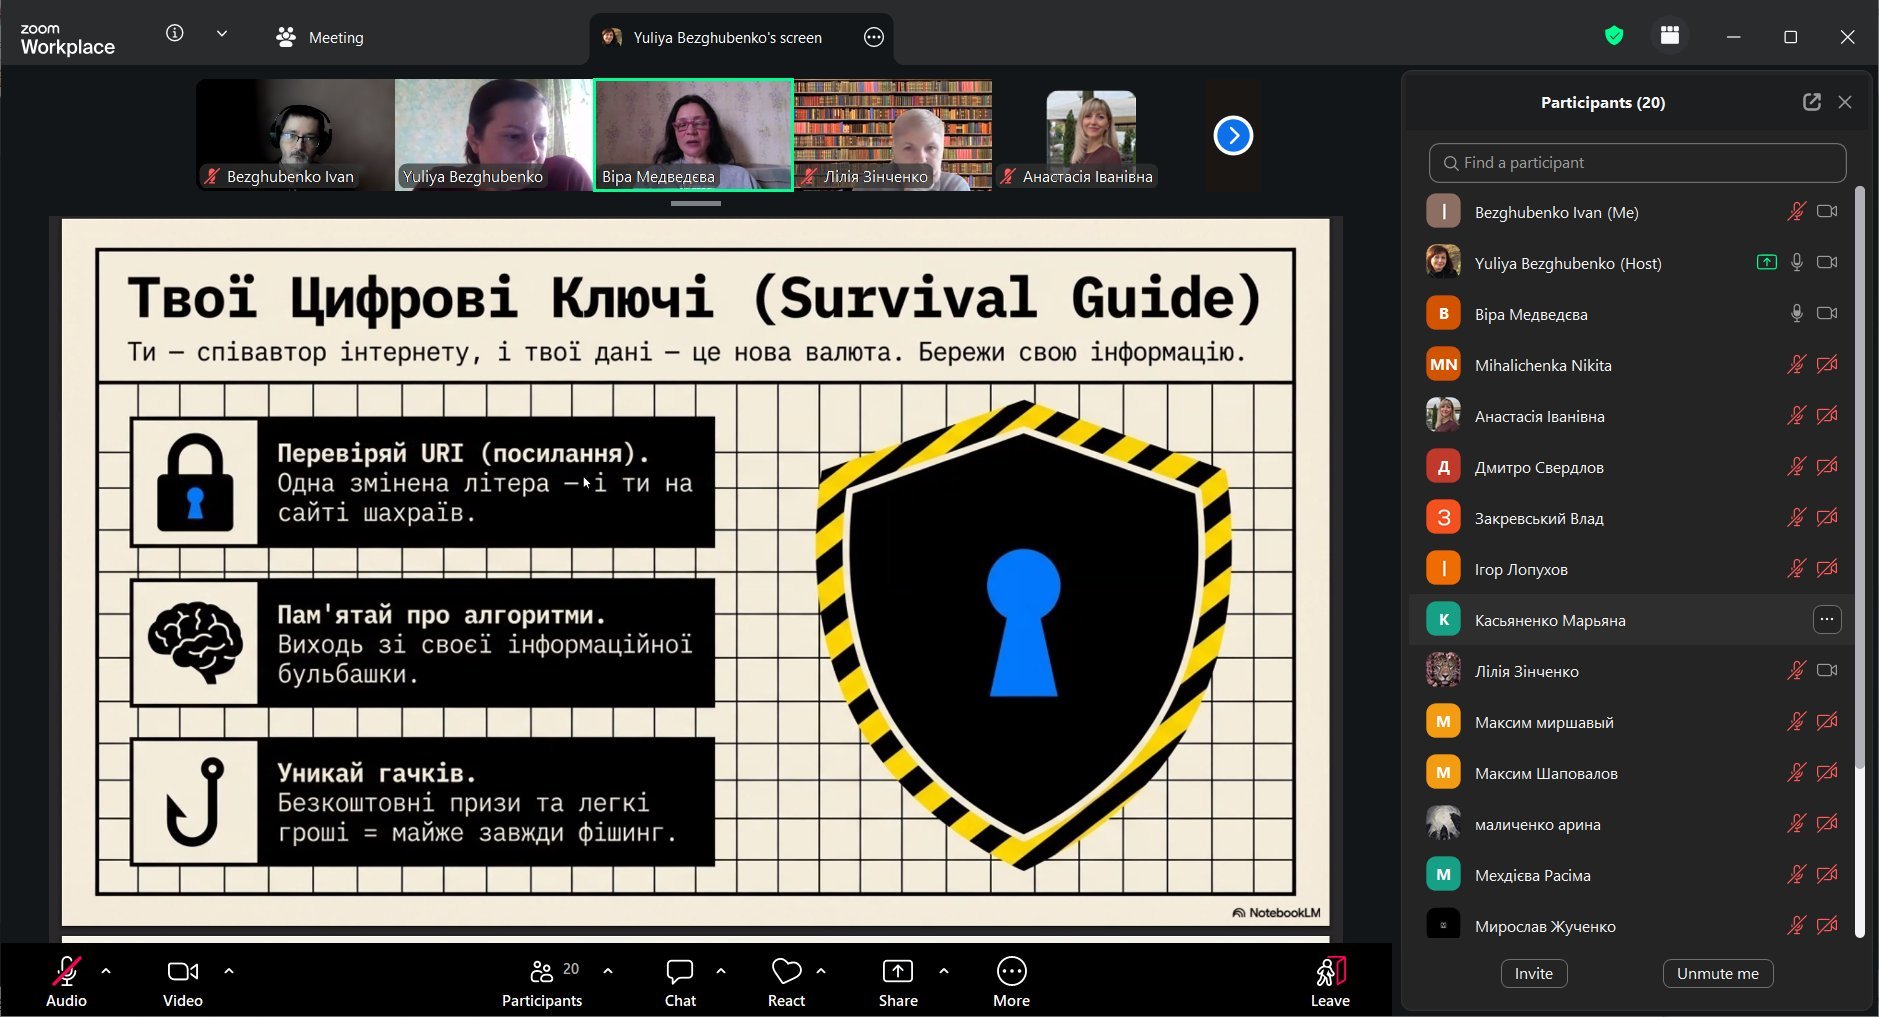Select Bezghubenko Ivan video thumbnail

point(296,135)
